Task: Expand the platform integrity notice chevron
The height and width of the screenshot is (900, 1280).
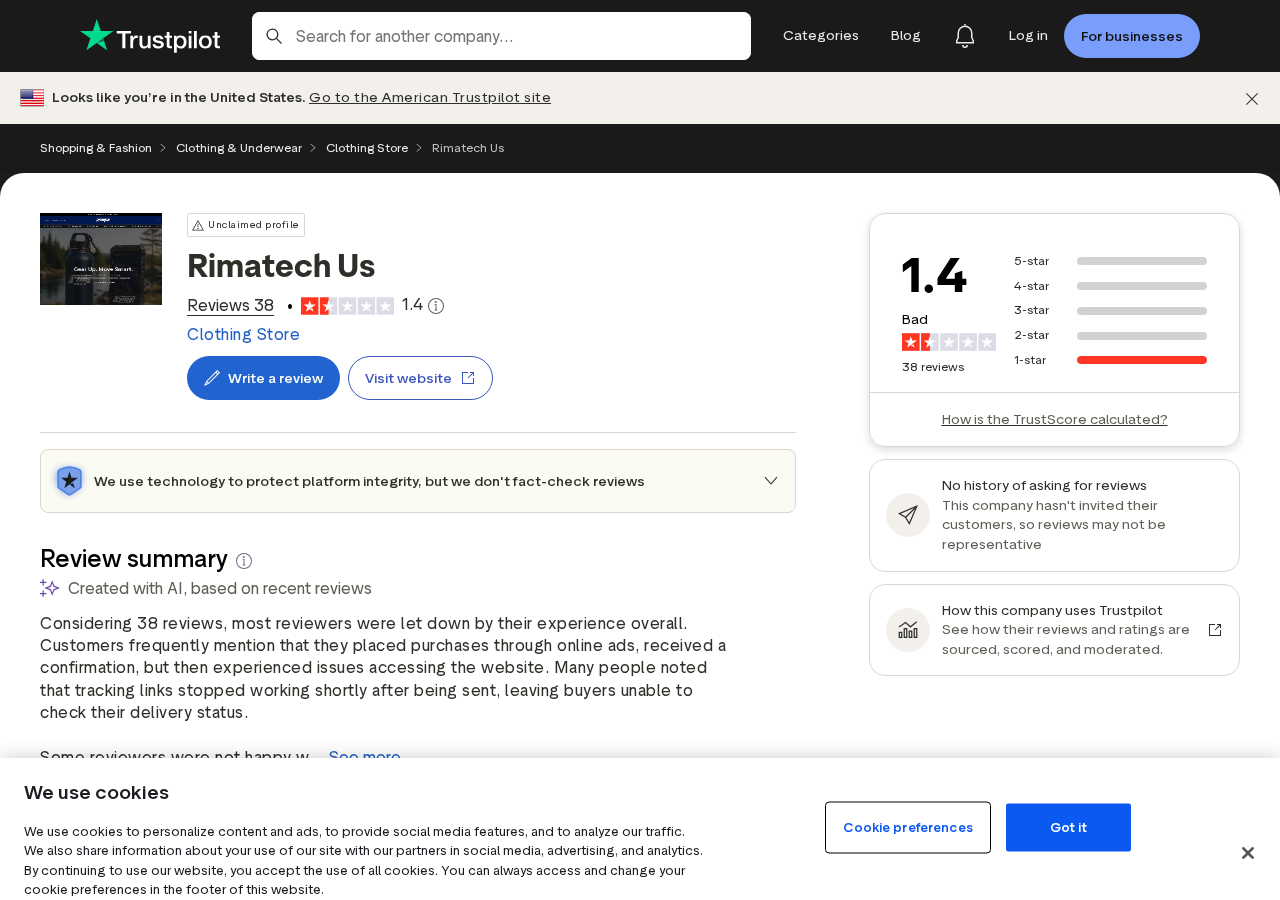Action: [771, 481]
